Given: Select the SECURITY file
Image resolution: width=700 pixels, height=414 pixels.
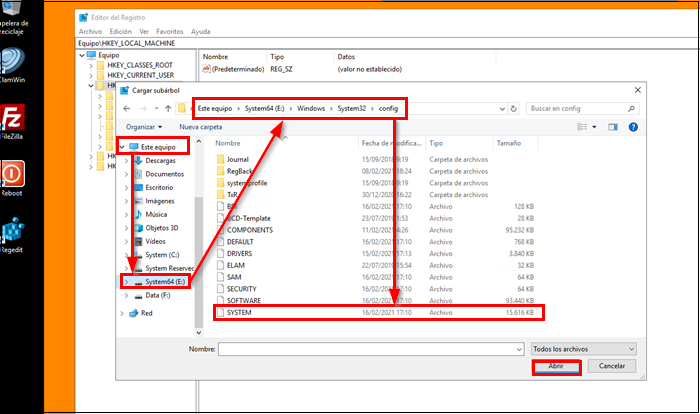Looking at the screenshot, I should [x=242, y=289].
